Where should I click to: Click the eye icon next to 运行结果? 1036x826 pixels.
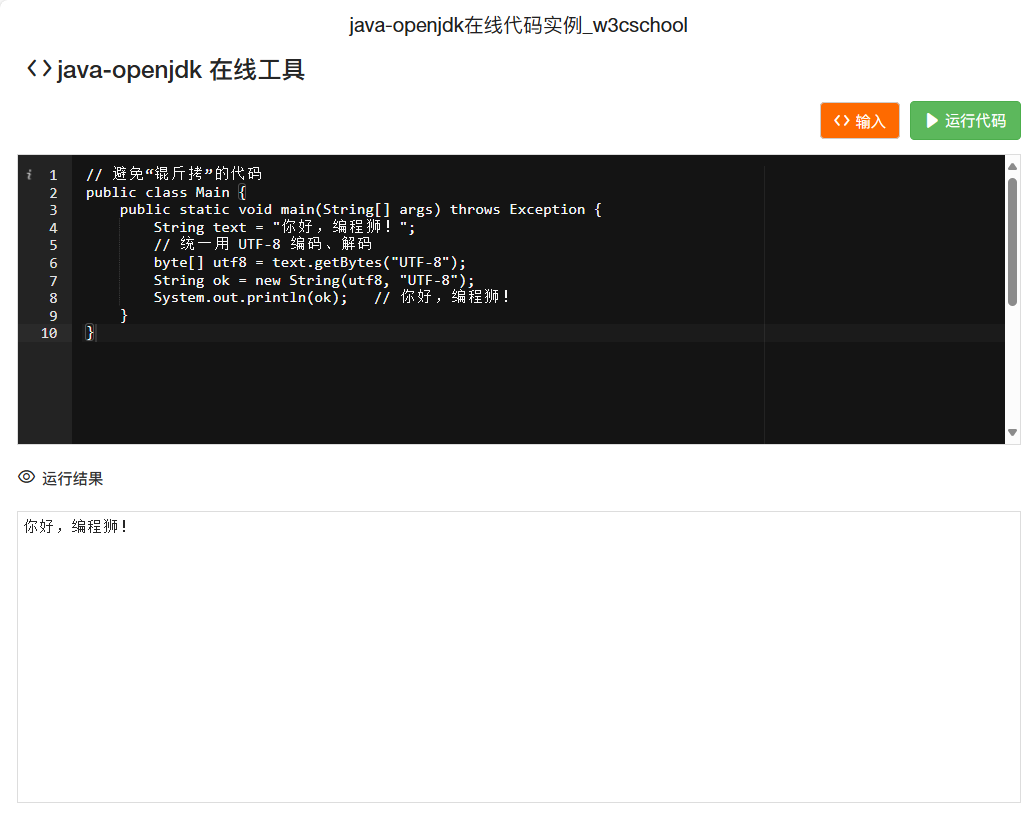(27, 478)
